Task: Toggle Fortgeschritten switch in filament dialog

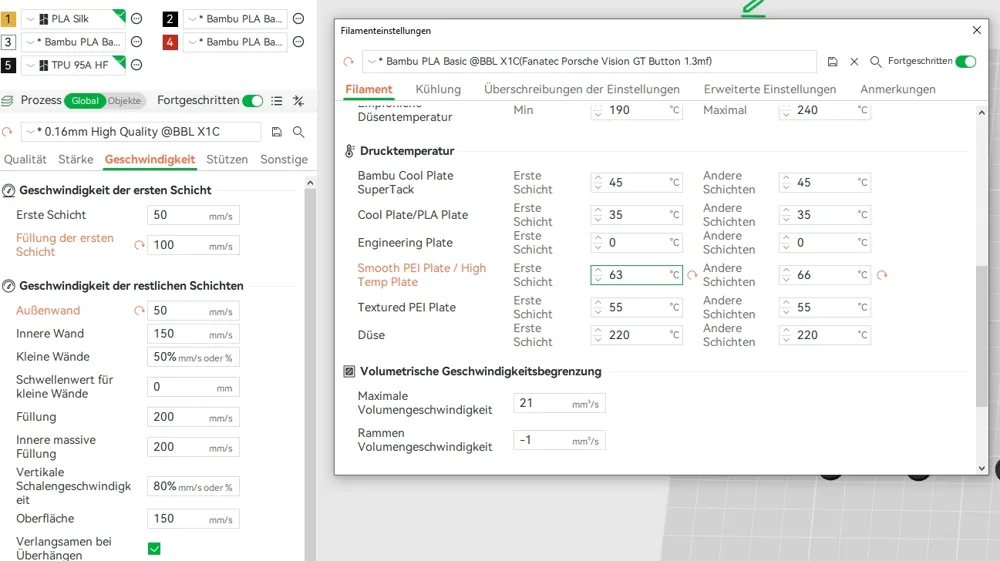Action: (x=966, y=61)
